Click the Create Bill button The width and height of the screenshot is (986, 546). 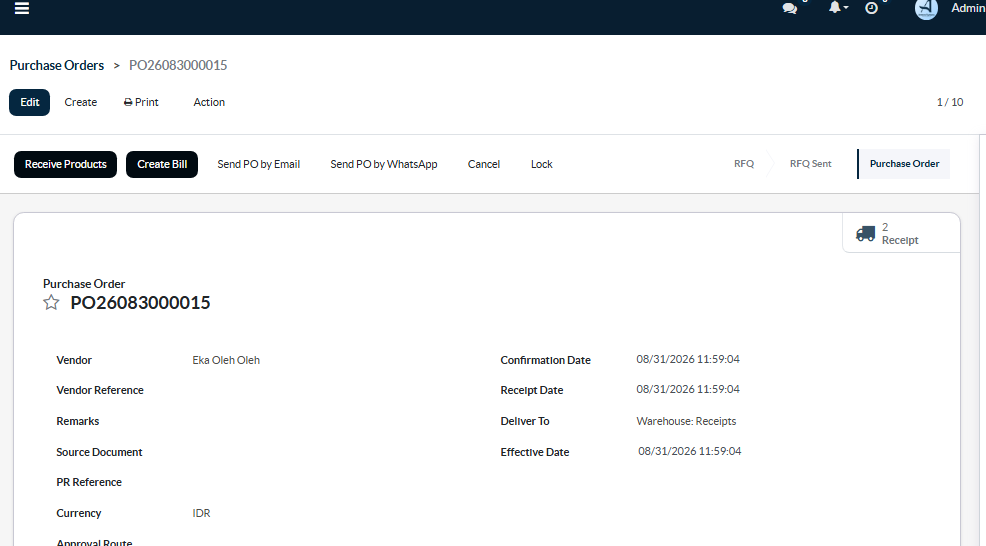[x=162, y=164]
